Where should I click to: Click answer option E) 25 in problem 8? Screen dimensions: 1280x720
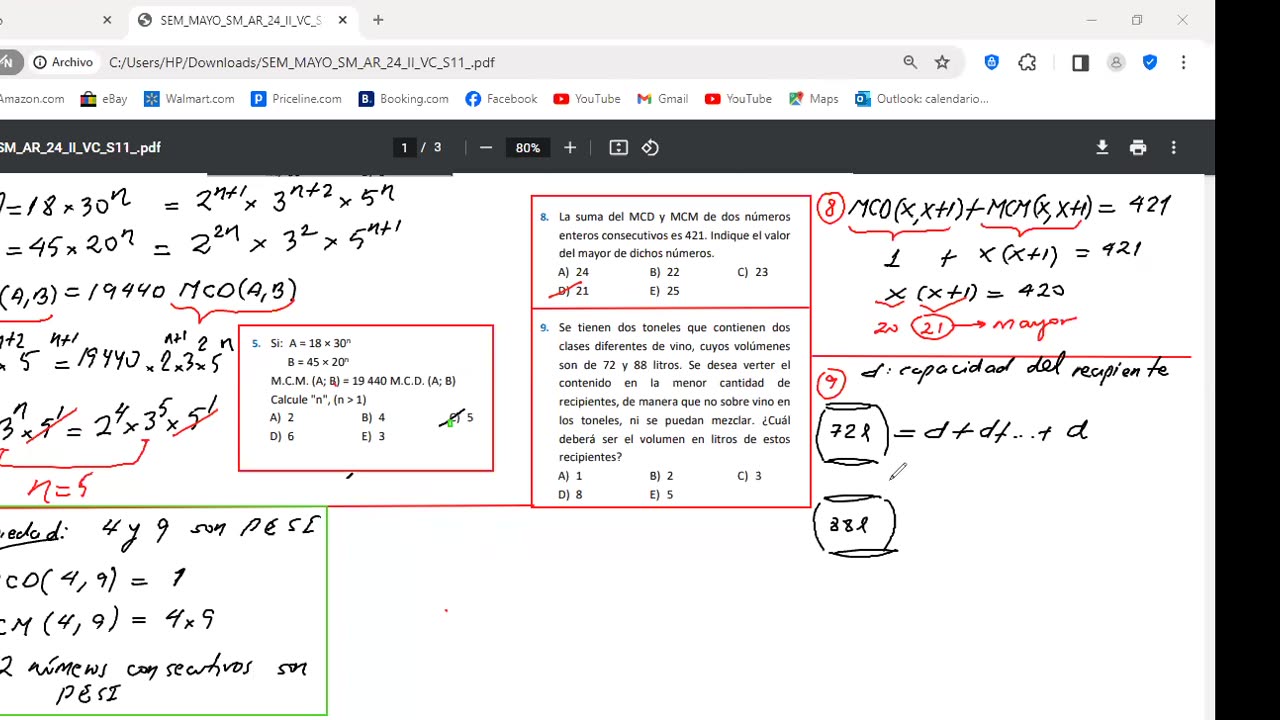pyautogui.click(x=664, y=291)
